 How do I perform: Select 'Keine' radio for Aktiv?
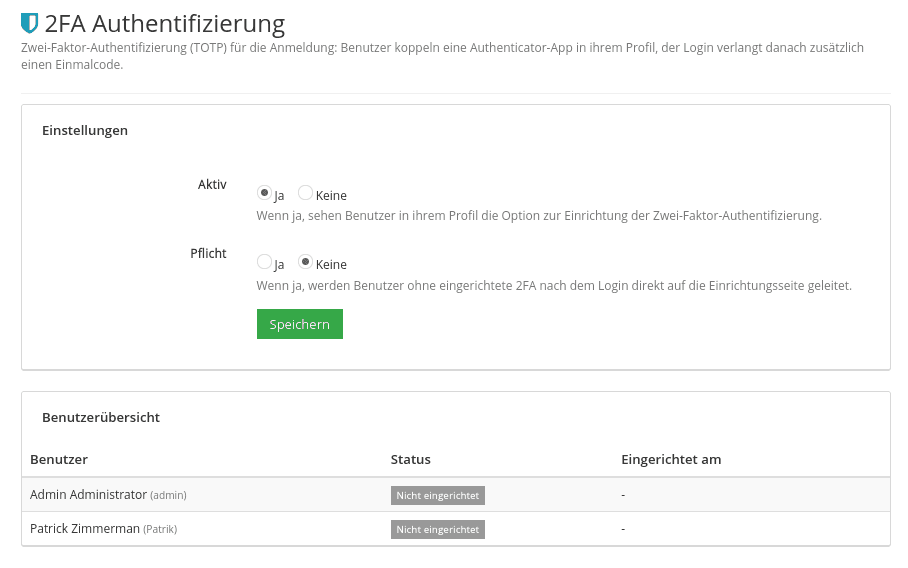(x=305, y=192)
